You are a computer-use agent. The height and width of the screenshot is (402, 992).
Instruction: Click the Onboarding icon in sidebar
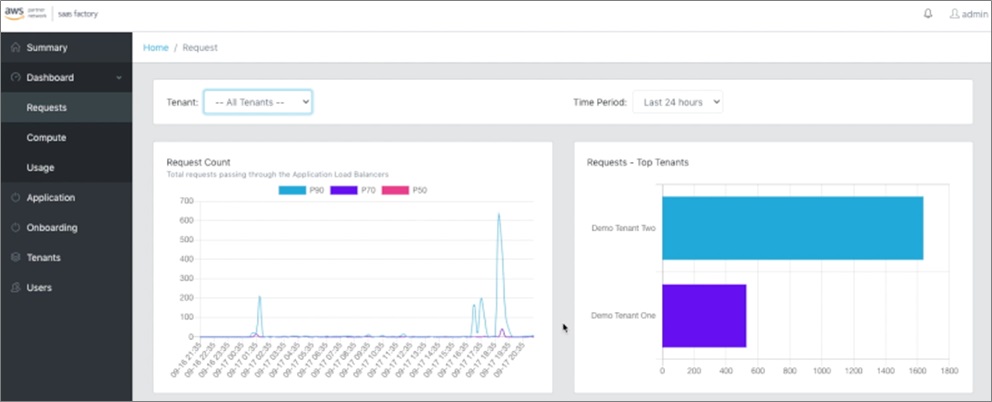click(x=16, y=227)
